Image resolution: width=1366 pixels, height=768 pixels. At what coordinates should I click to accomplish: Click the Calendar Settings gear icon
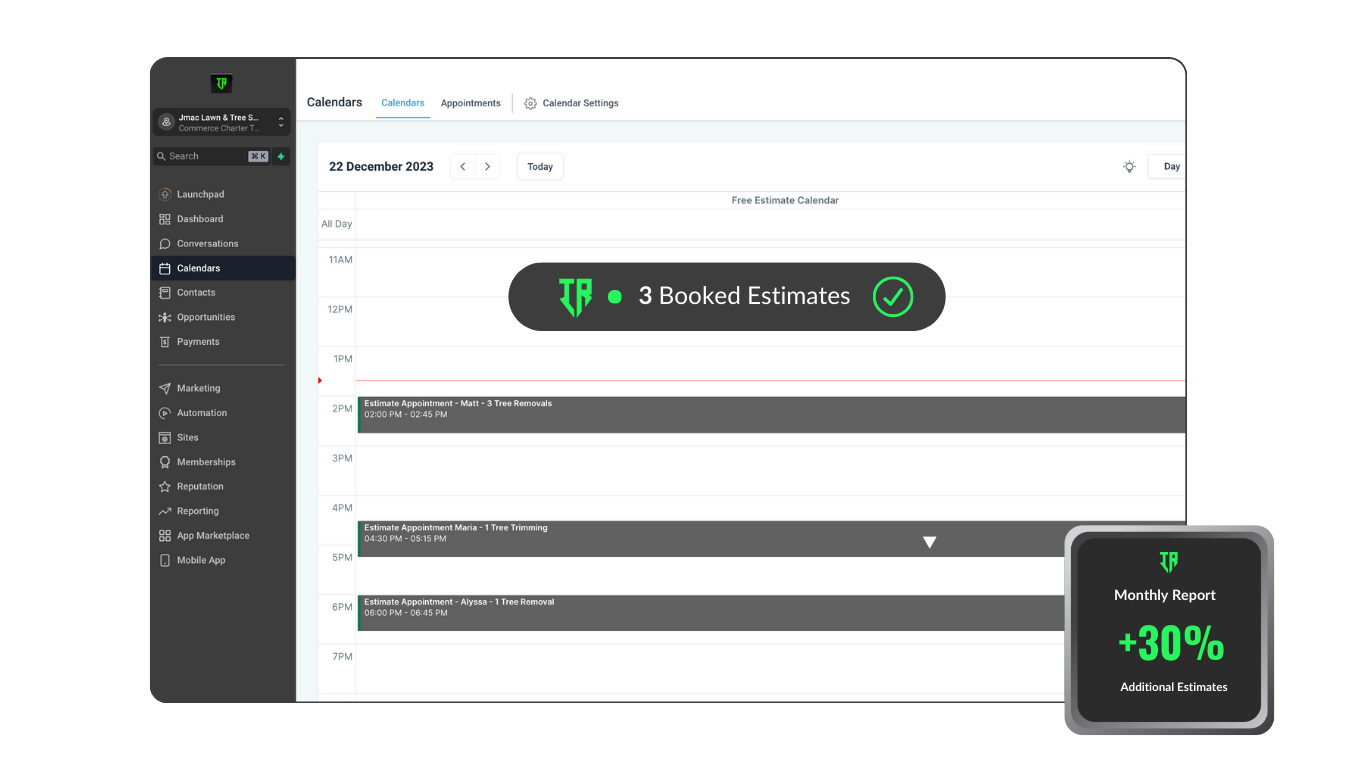(531, 103)
